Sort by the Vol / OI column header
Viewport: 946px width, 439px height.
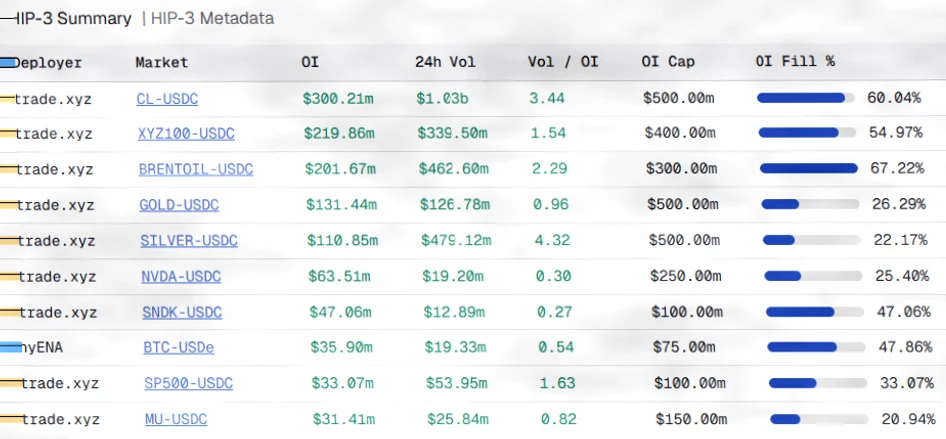pyautogui.click(x=563, y=62)
